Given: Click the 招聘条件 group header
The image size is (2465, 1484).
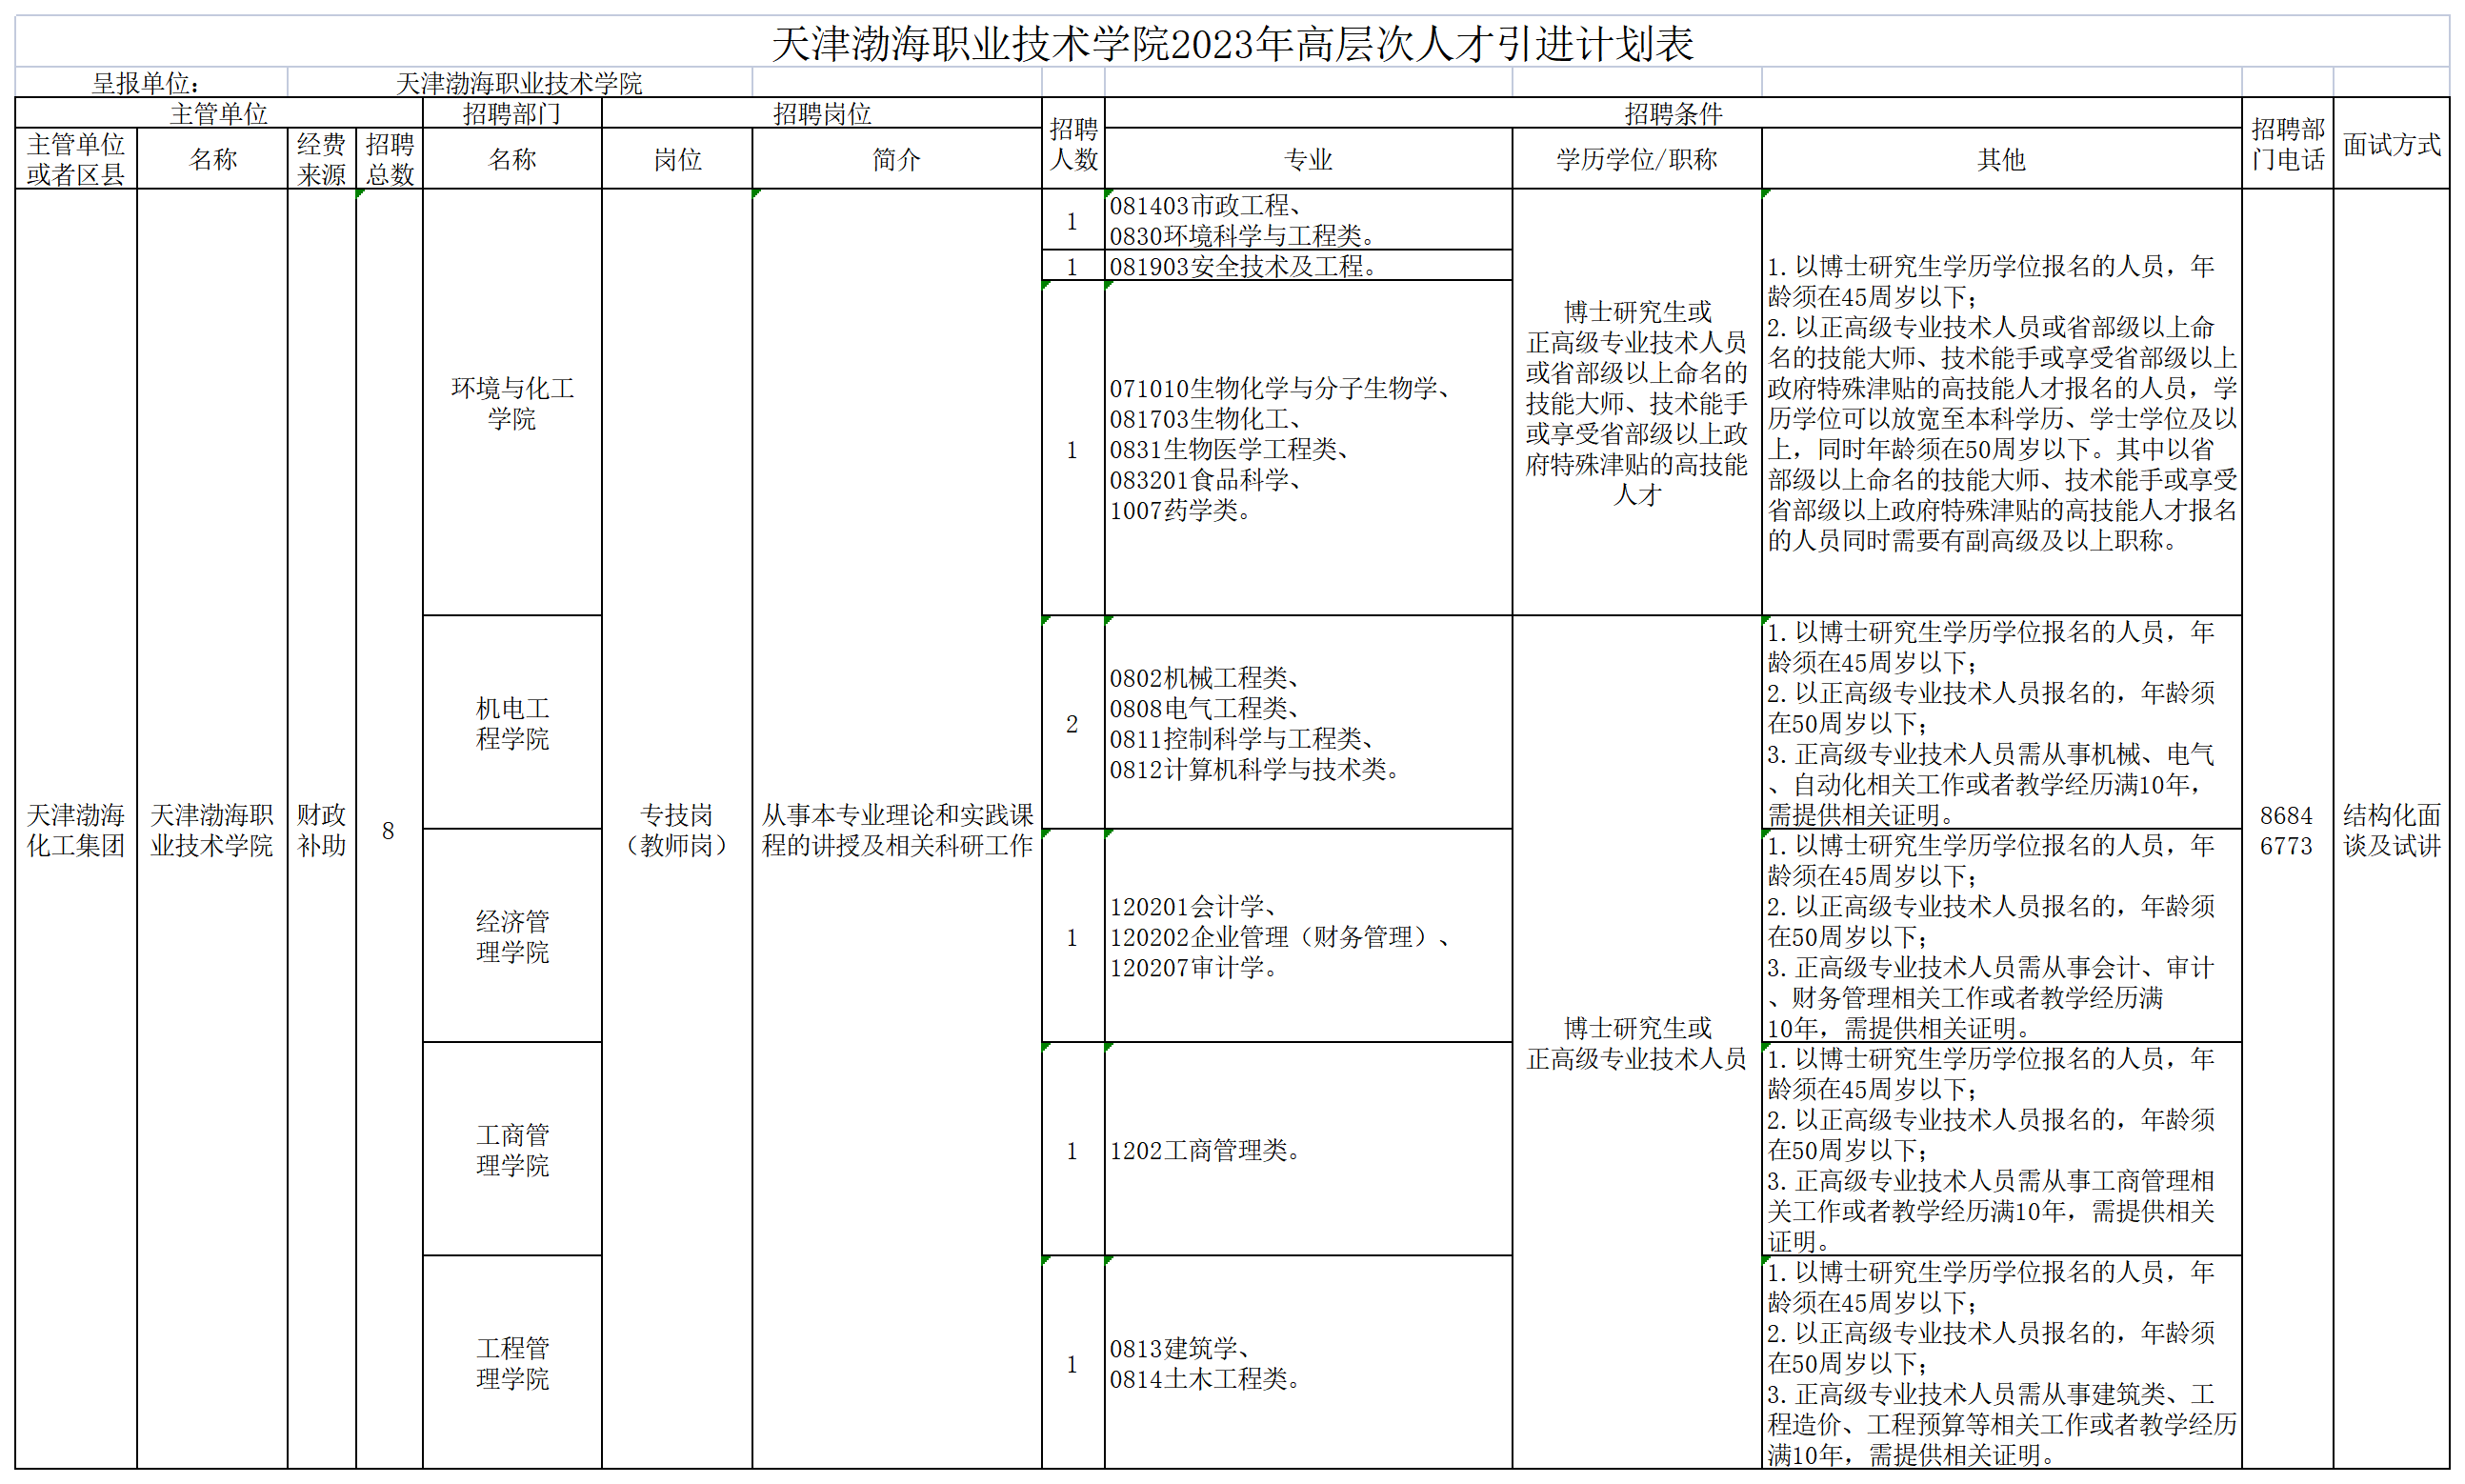Looking at the screenshot, I should tap(1673, 113).
